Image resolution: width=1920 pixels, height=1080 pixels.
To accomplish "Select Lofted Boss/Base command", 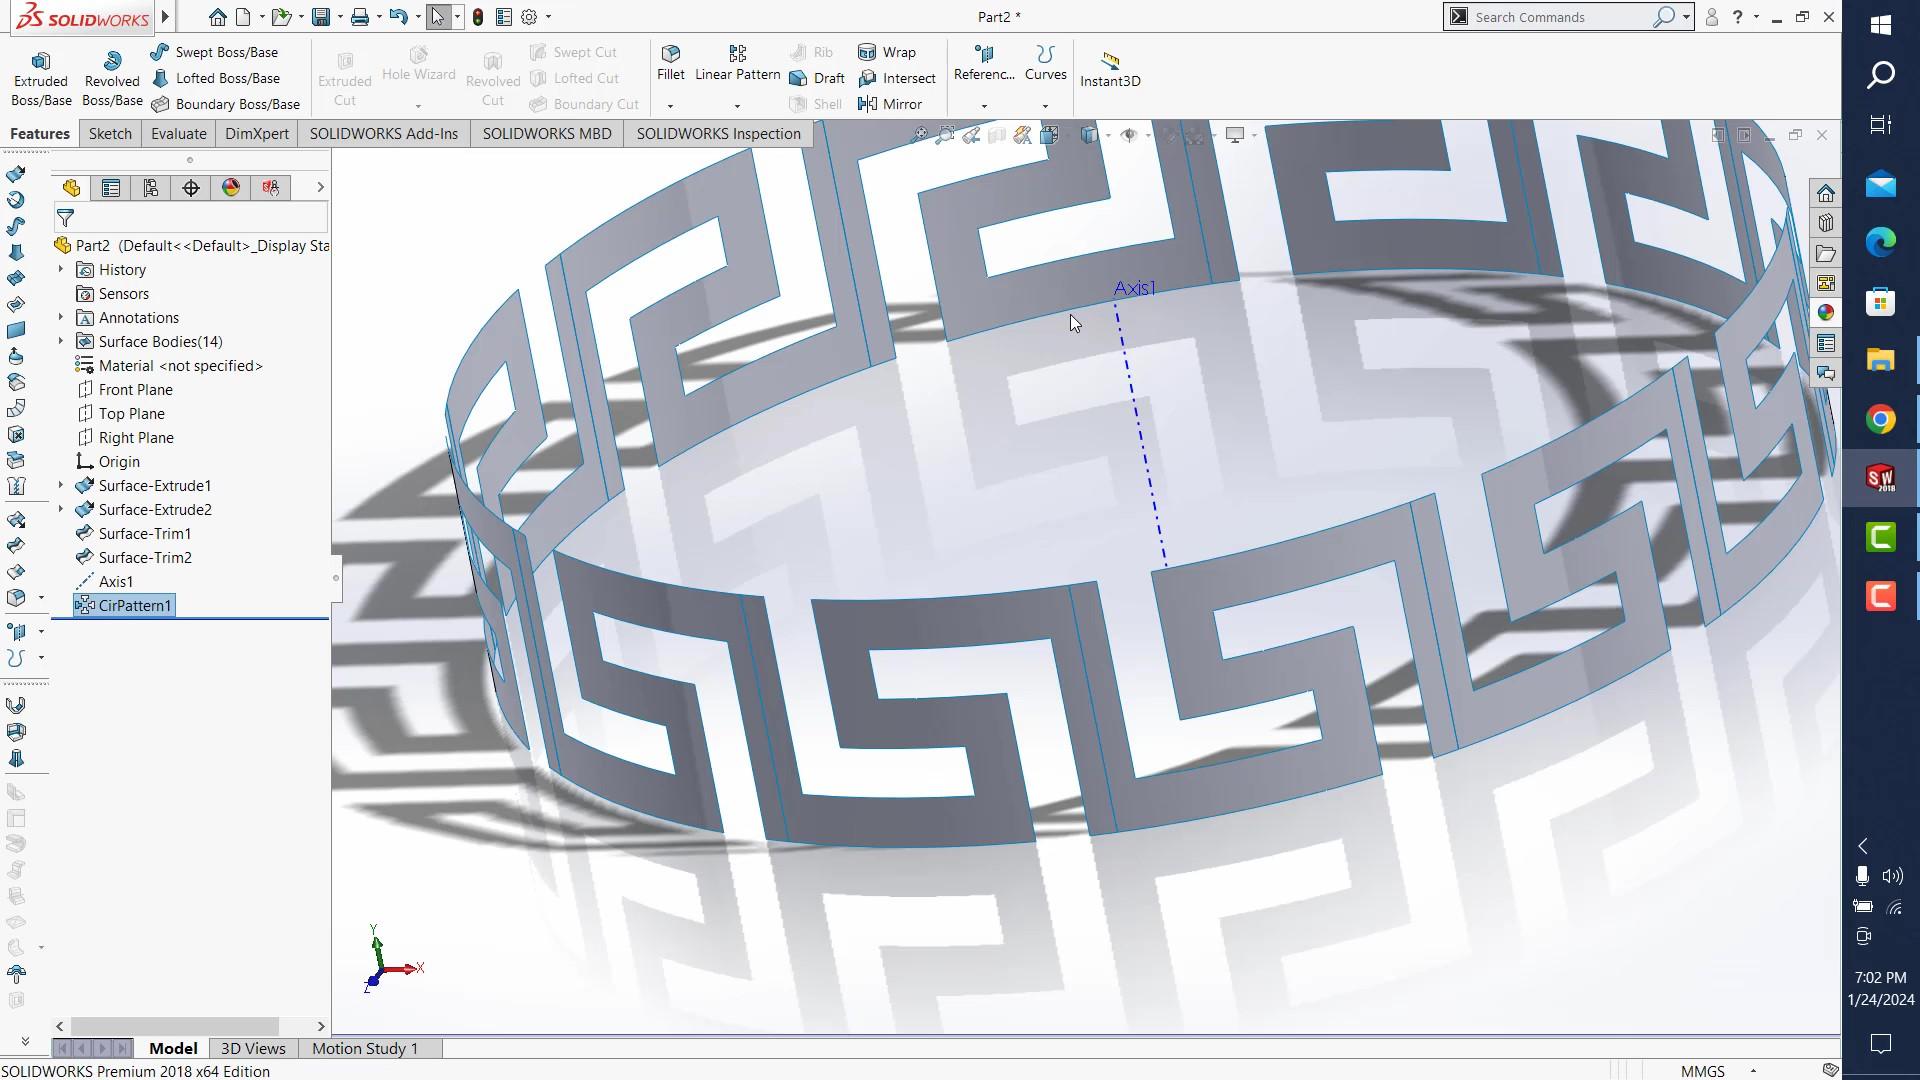I will click(x=215, y=78).
